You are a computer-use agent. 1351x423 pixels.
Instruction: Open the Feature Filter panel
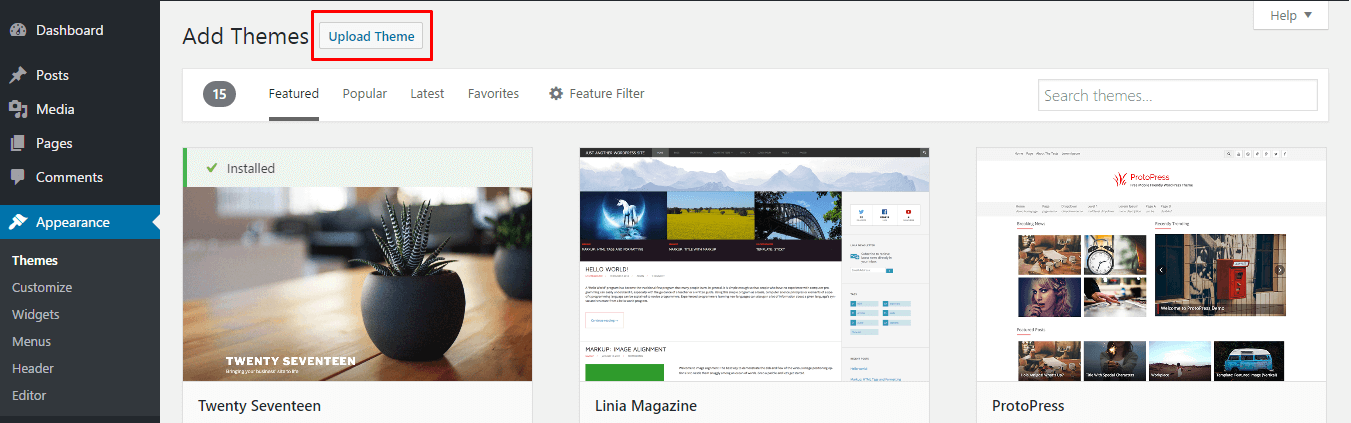(x=596, y=93)
